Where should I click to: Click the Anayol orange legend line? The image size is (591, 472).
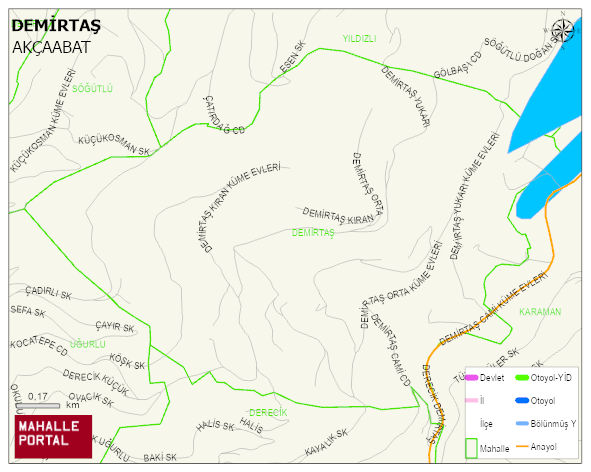[x=522, y=447]
